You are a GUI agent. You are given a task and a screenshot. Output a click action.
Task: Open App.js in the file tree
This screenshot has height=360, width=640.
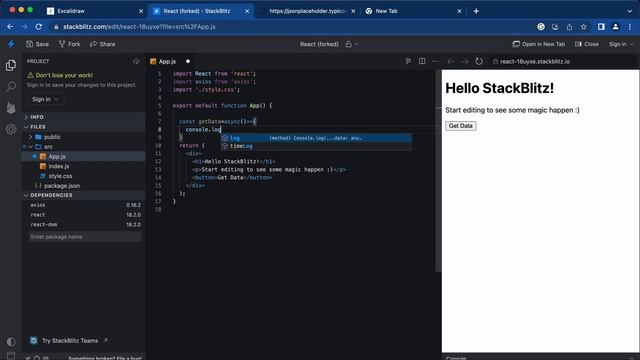point(84,157)
